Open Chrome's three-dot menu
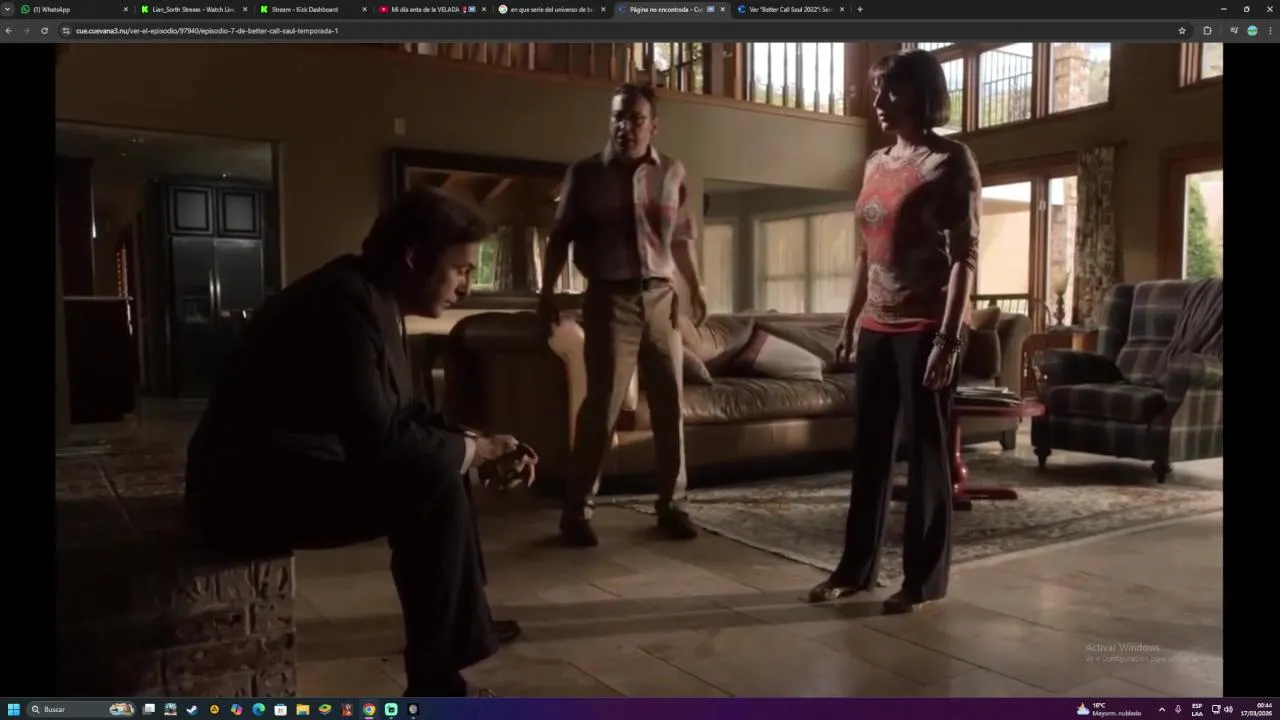This screenshot has width=1280, height=720. click(x=1271, y=31)
